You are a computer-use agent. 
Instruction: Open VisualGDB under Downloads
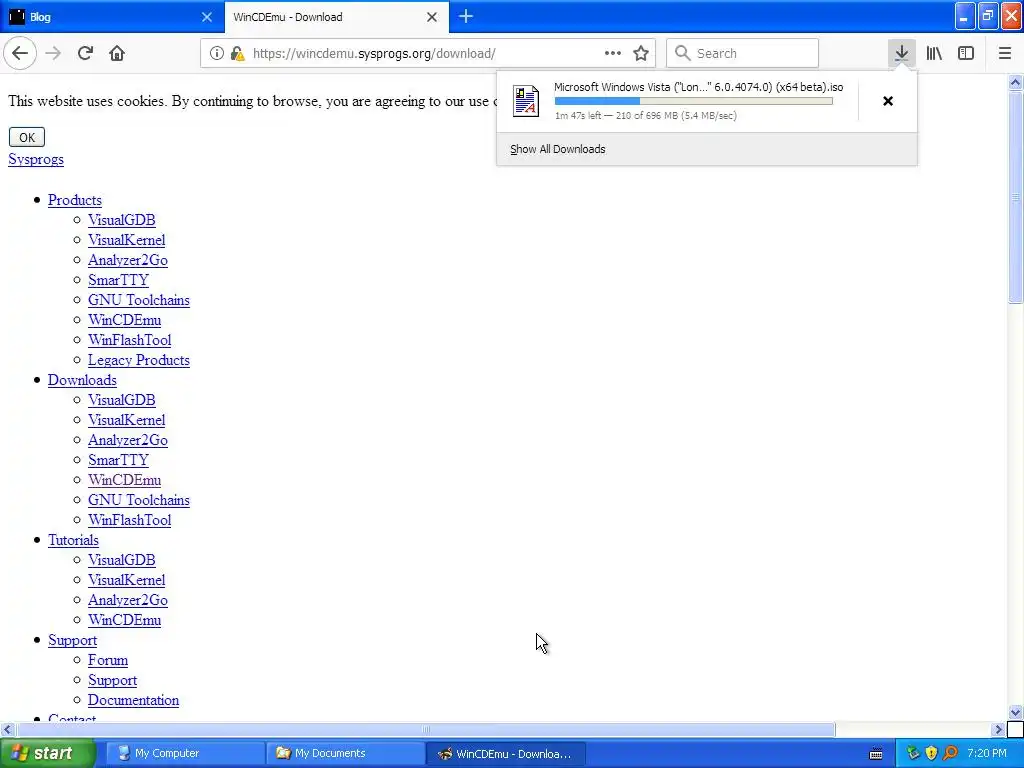click(121, 400)
